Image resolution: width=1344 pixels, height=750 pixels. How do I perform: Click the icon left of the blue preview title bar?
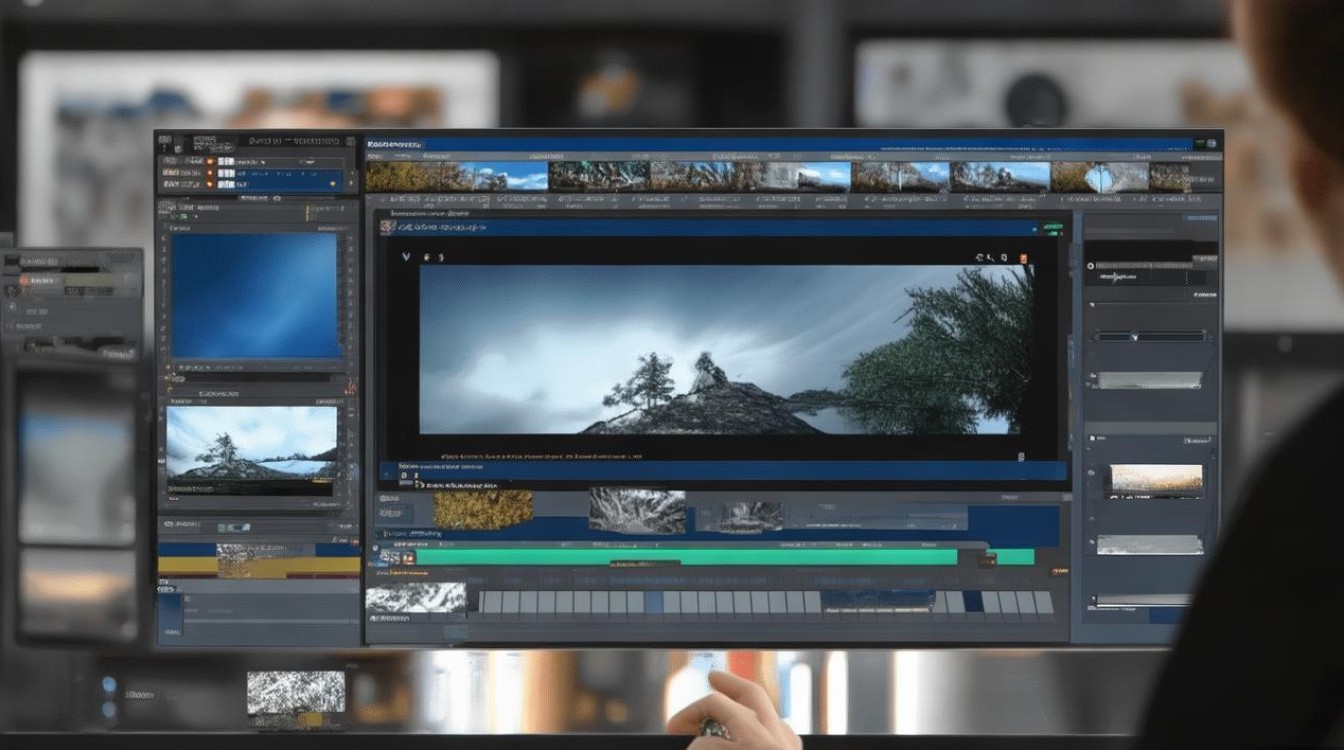386,228
